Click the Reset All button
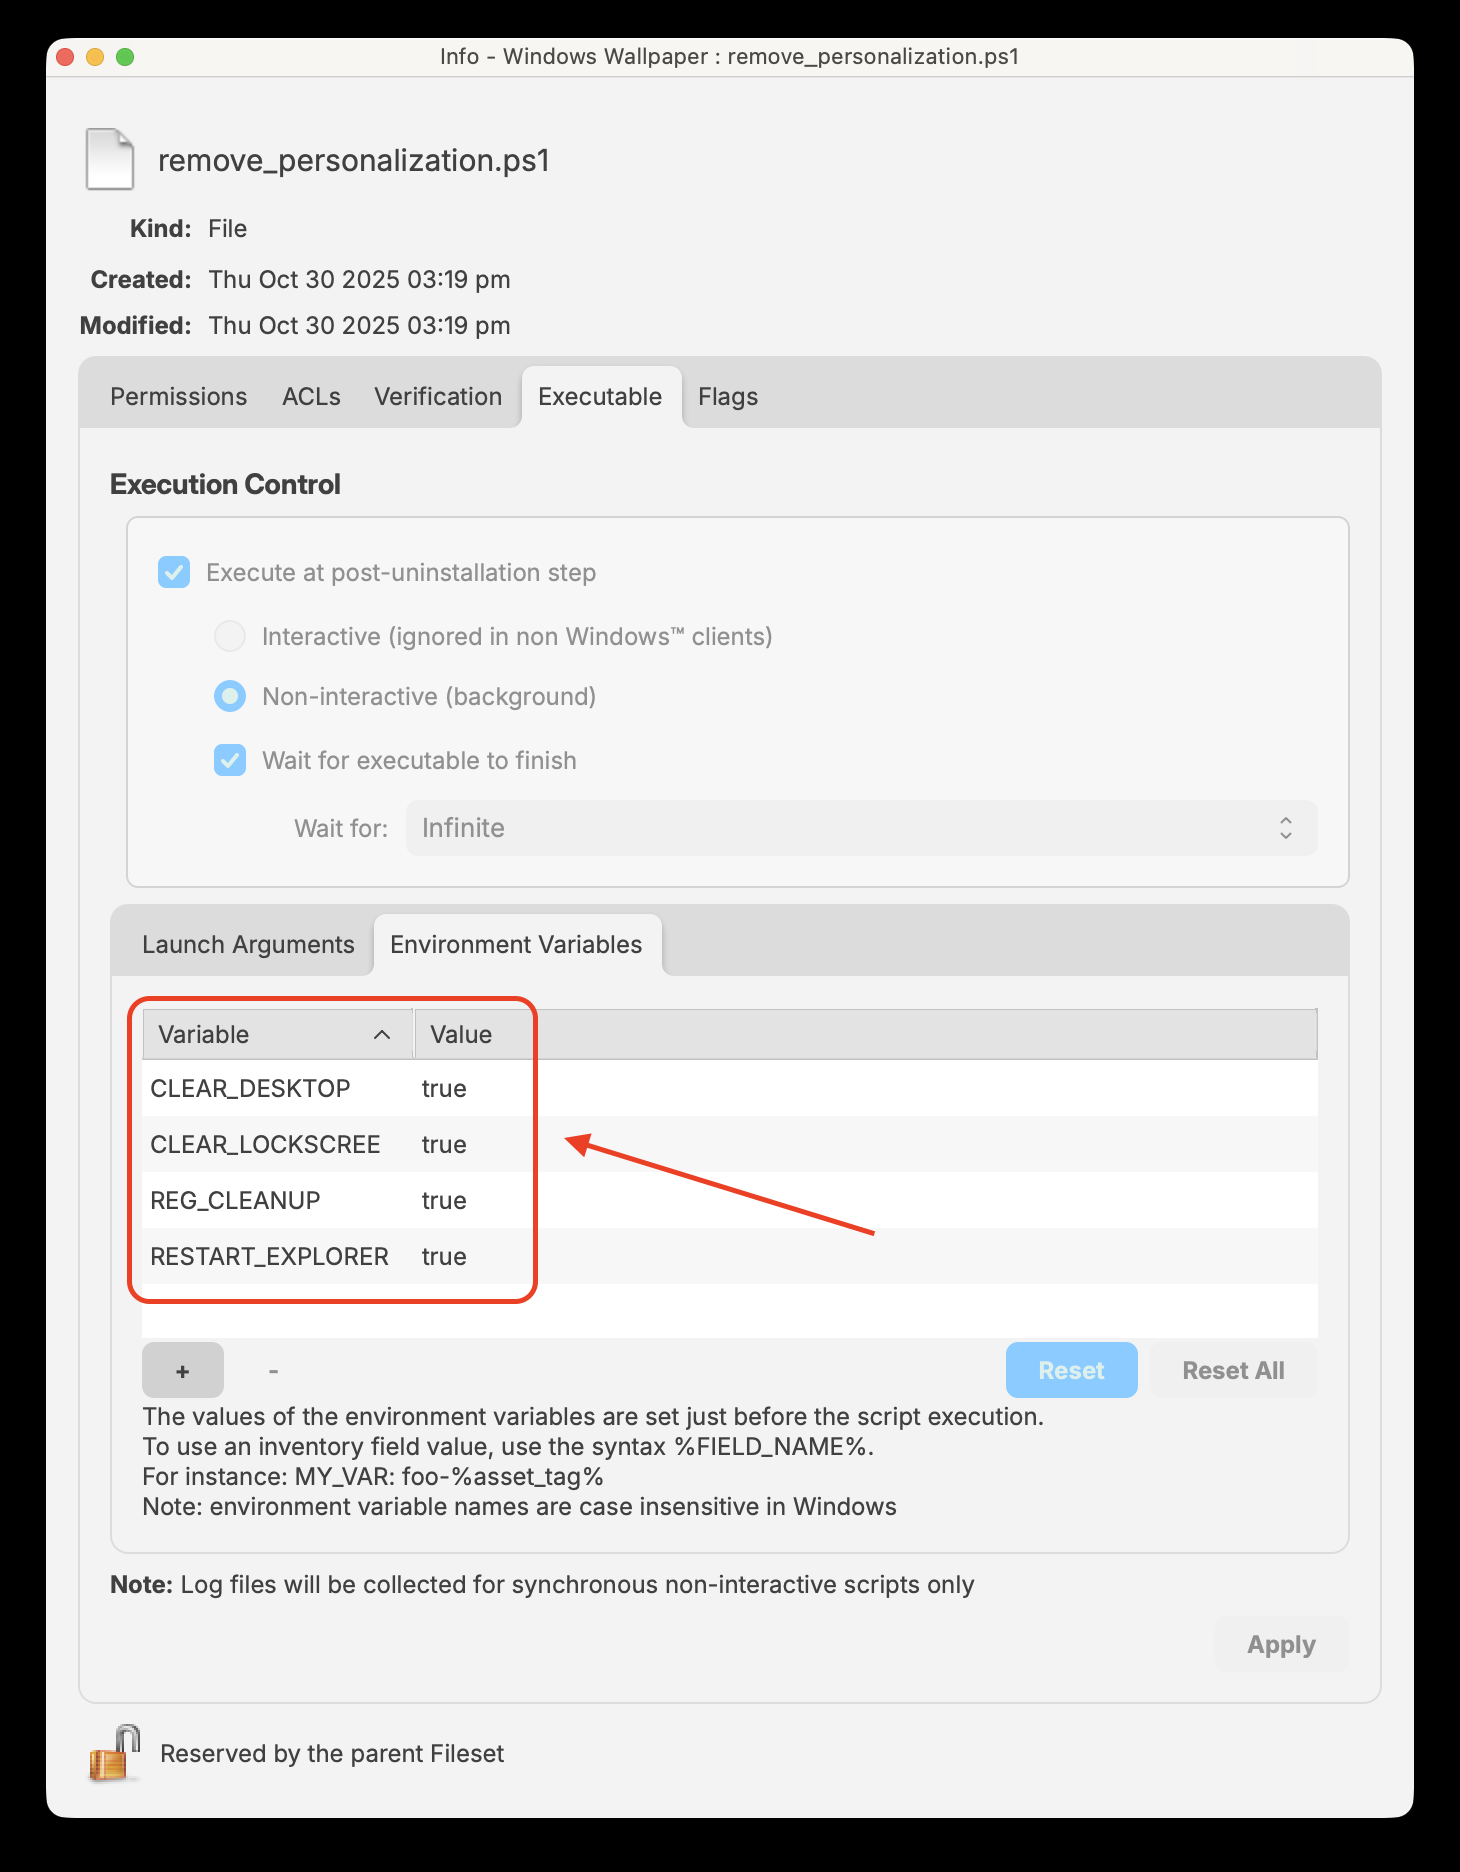The height and width of the screenshot is (1872, 1460). 1233,1371
